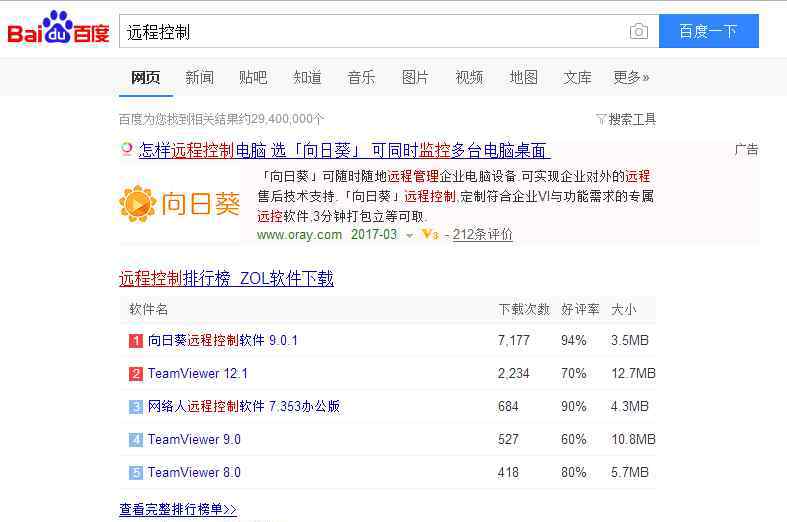Screen dimensions: 787x522
Task: Switch to the 视频 tab
Action: pyautogui.click(x=469, y=77)
